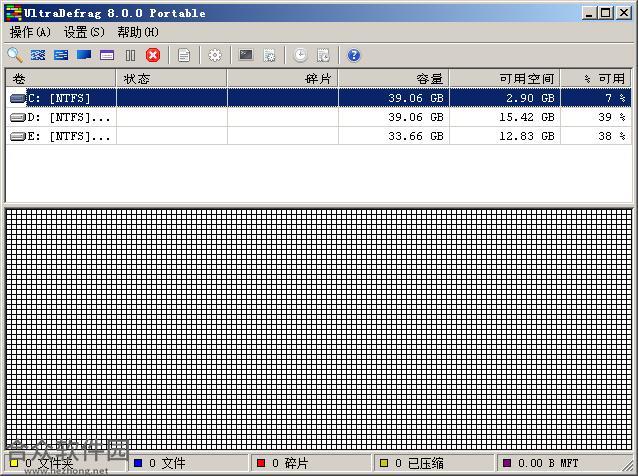Screen dimensions: 638x476
Task: Open the clock scheduler toolbar icon
Action: (300, 55)
